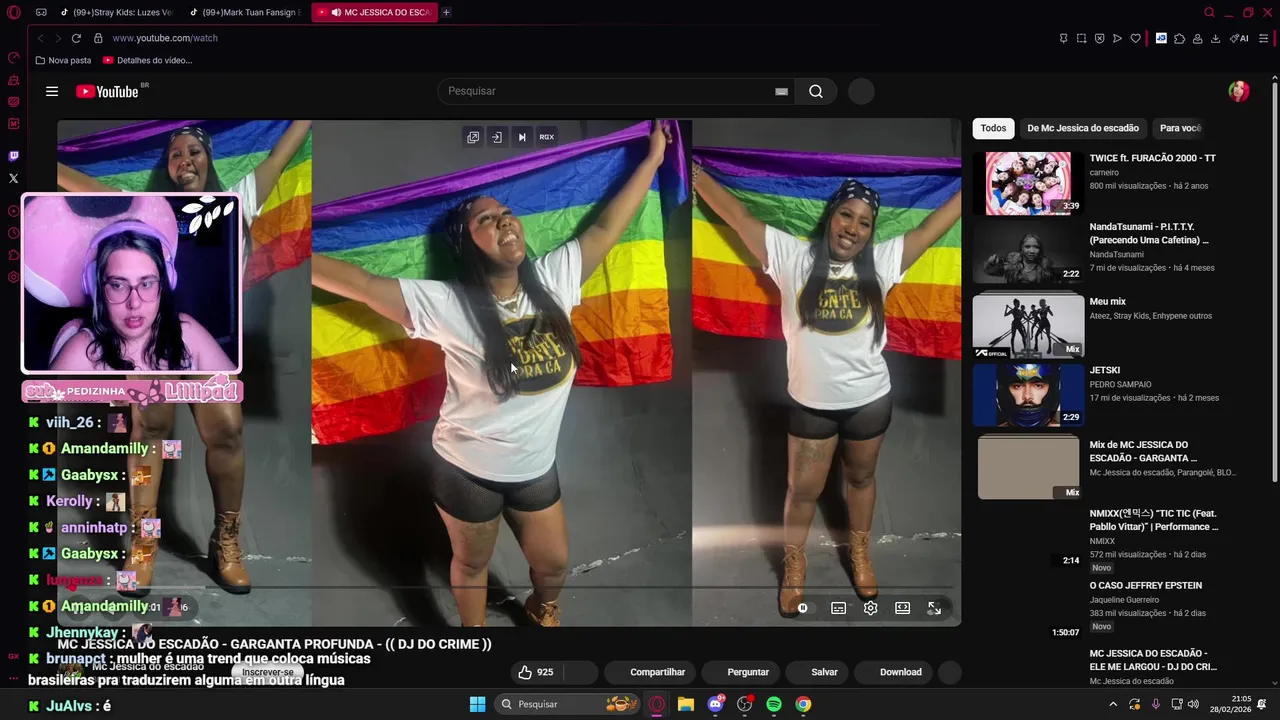The width and height of the screenshot is (1280, 720).
Task: Open the GX Corner gamepad tab icon
Action: click(x=41, y=12)
